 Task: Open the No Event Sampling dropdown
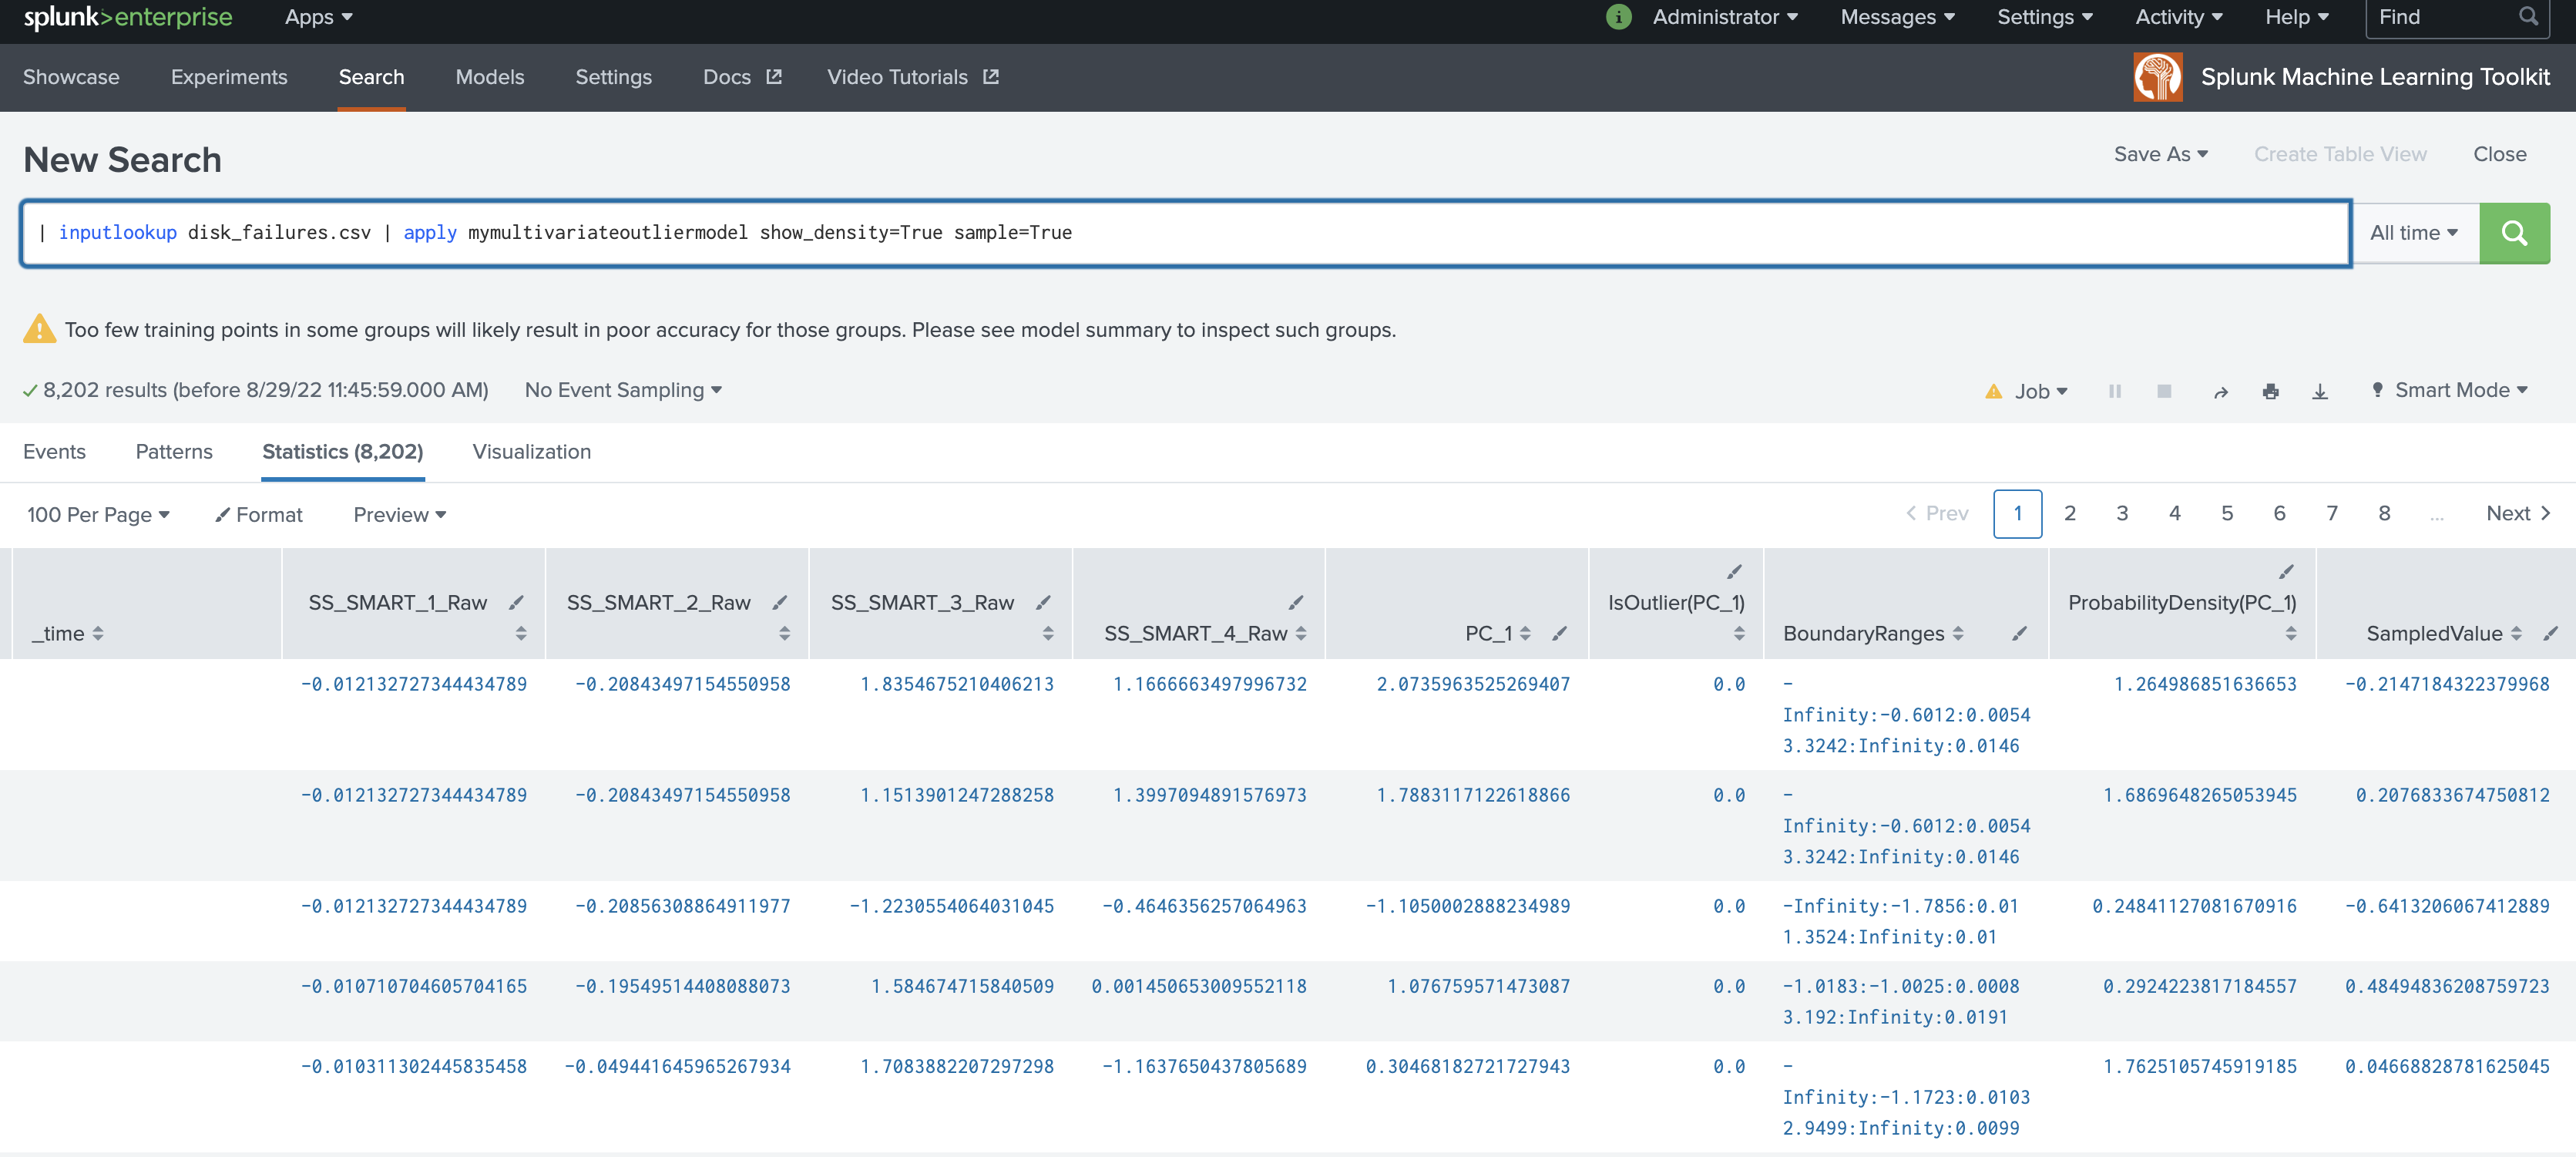(623, 390)
